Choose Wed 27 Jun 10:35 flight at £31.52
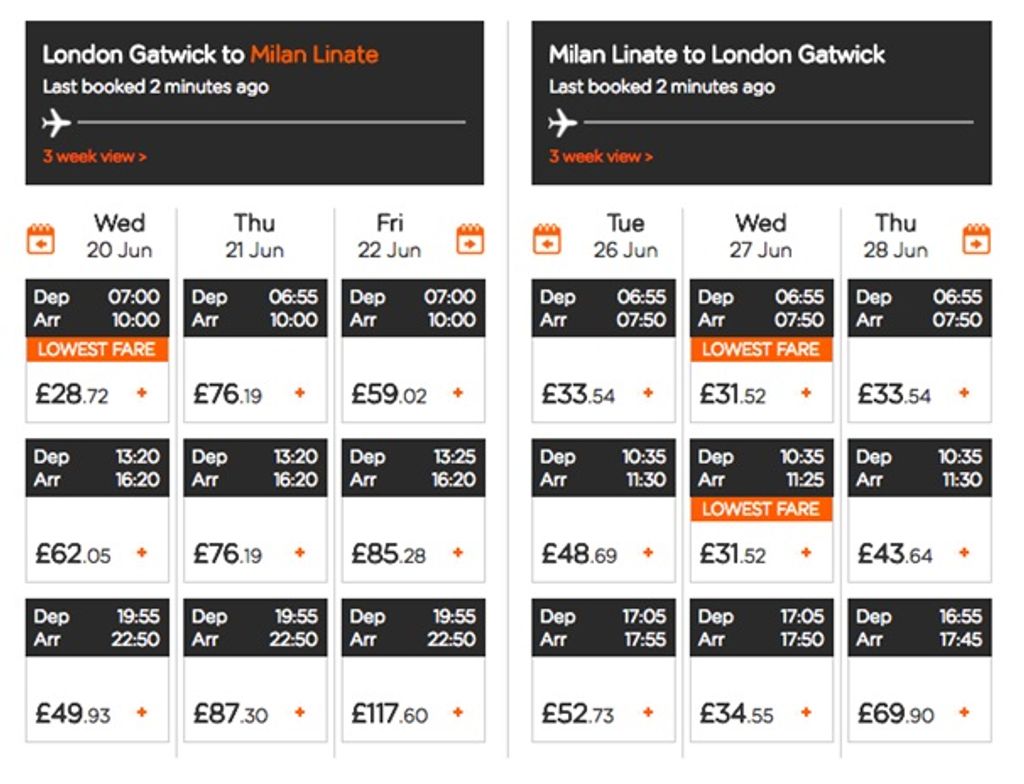 (761, 510)
